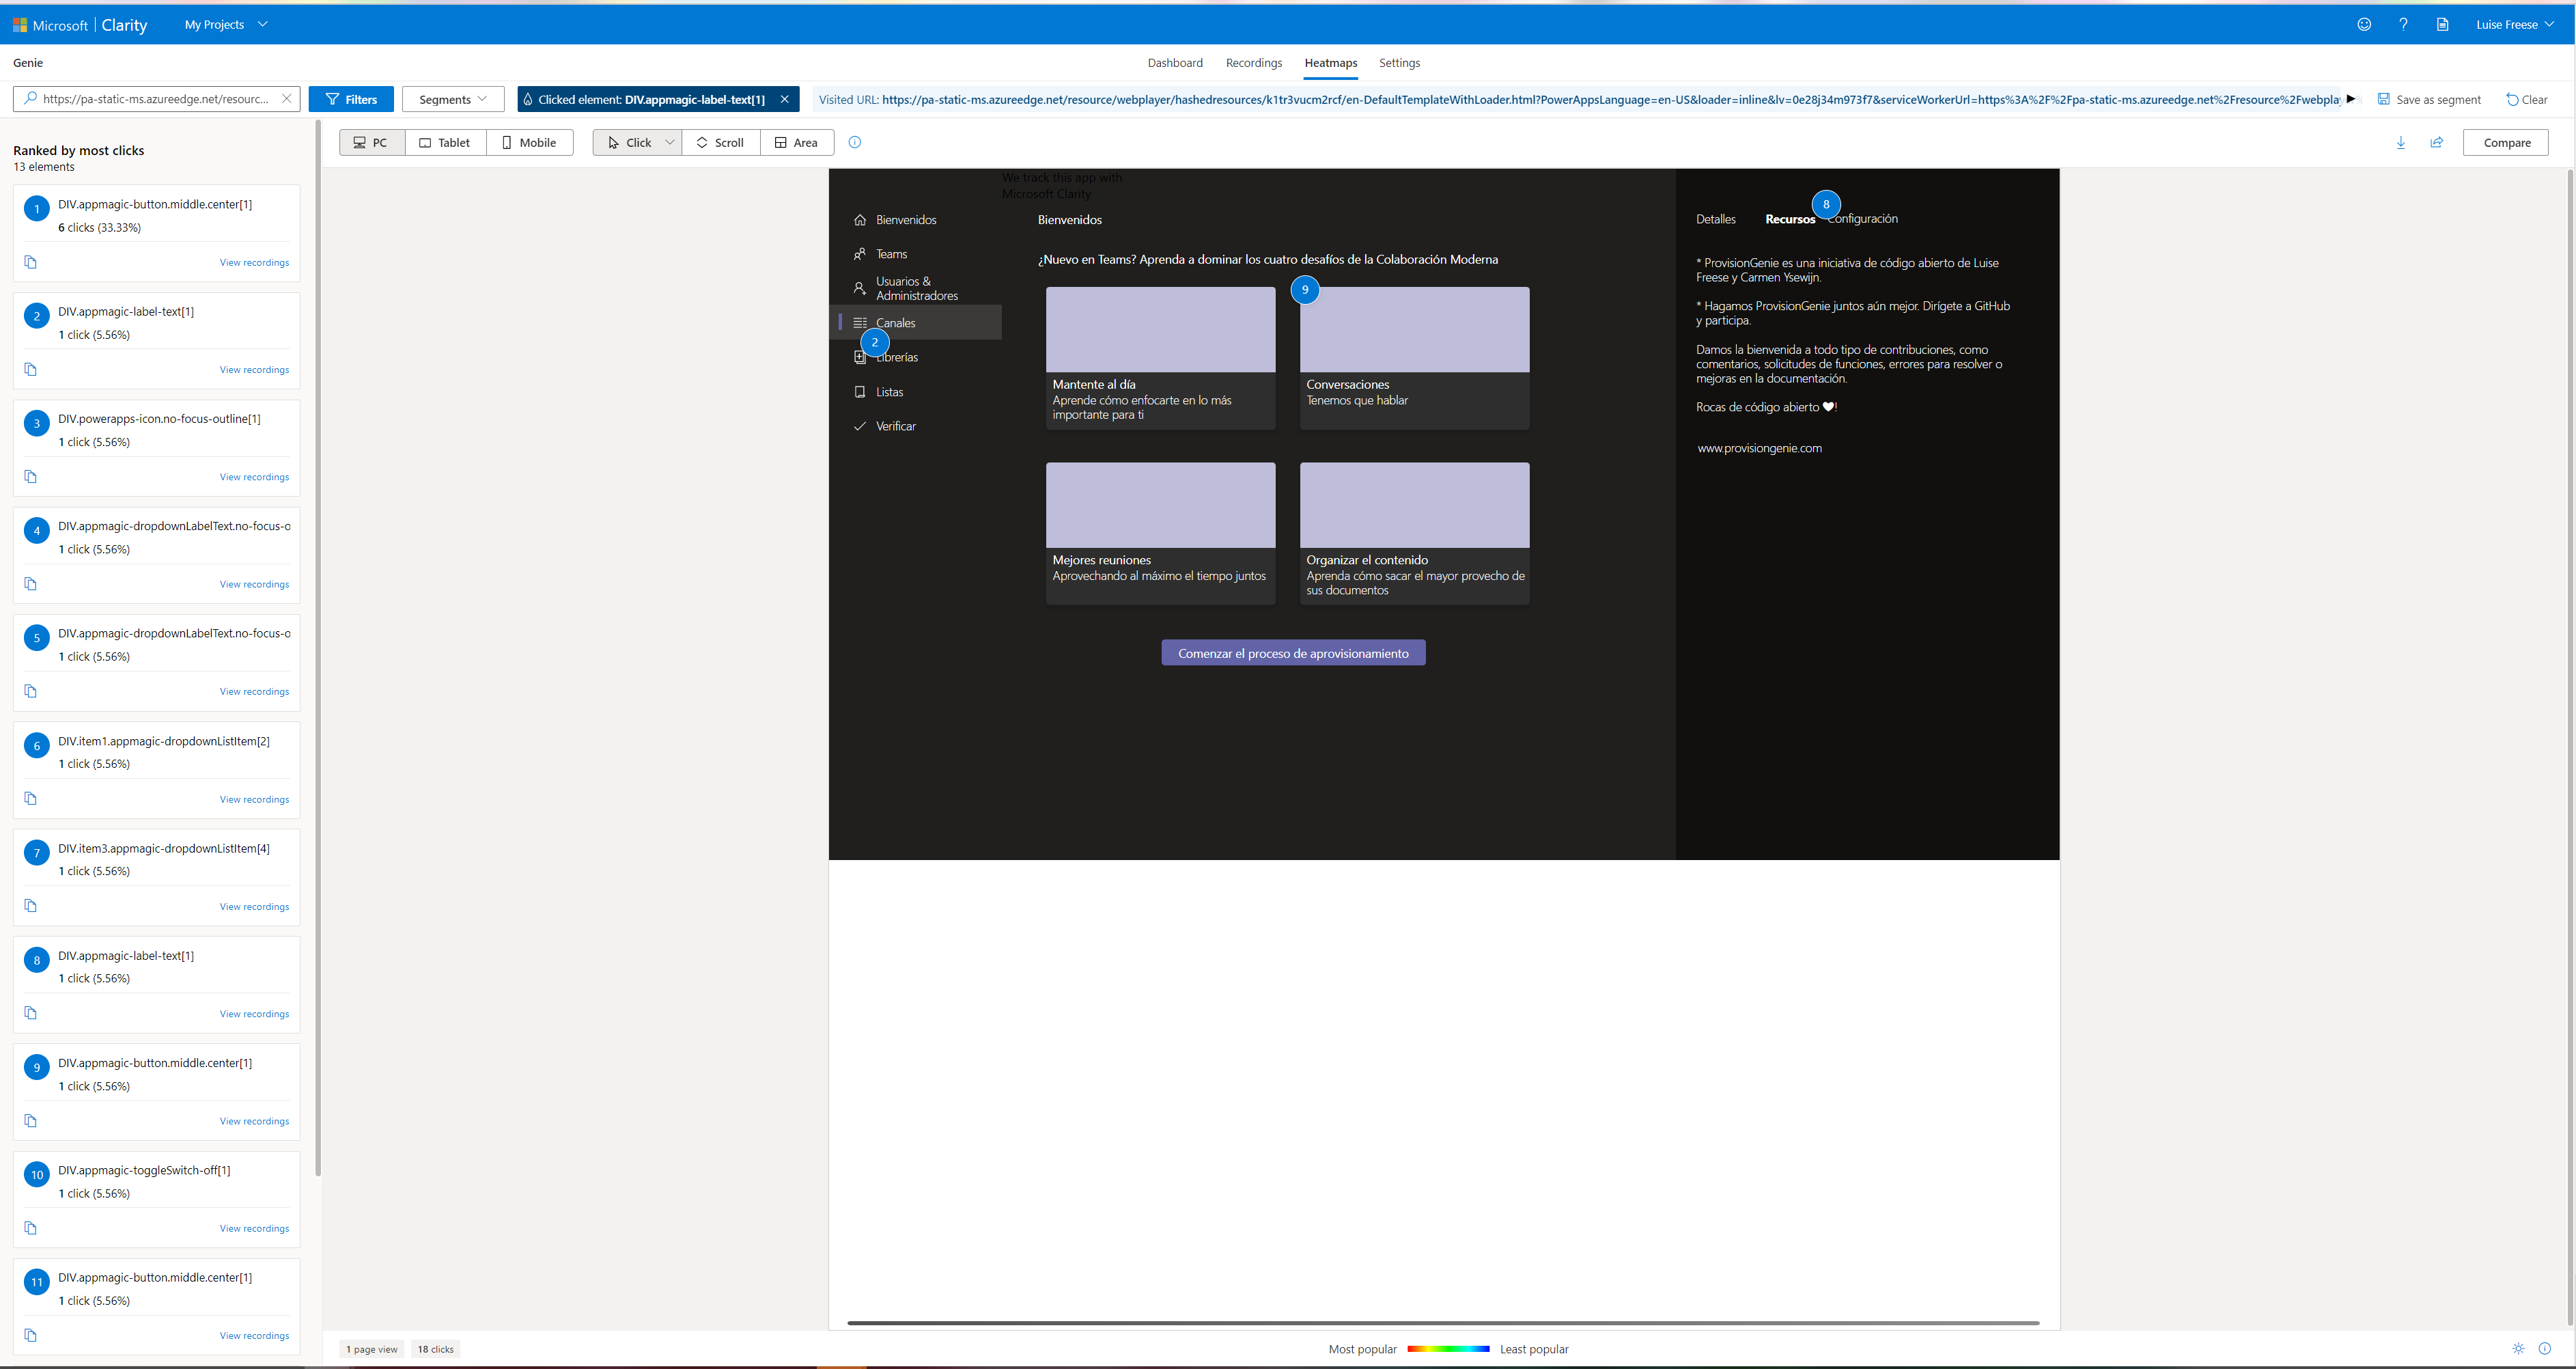
Task: Click the Microsoft Clarity logo
Action: (x=80, y=25)
